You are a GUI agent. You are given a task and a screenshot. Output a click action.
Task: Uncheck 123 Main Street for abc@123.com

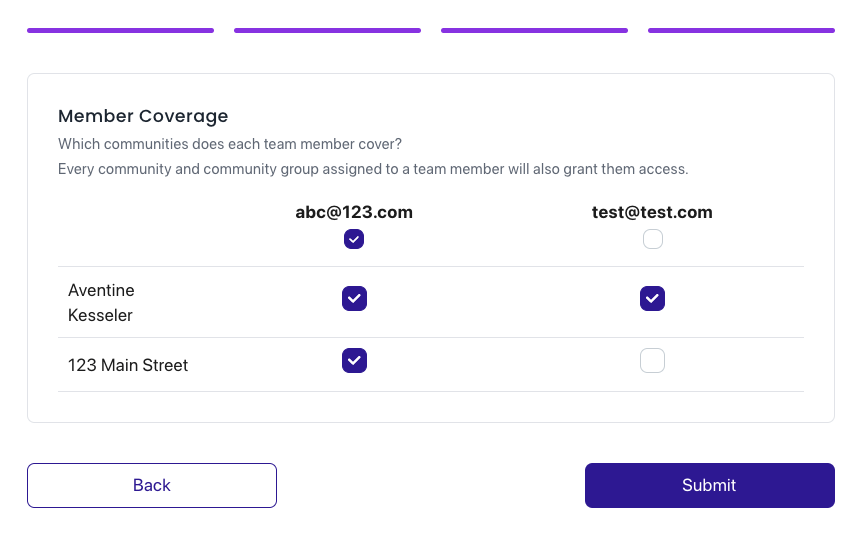[x=355, y=361]
